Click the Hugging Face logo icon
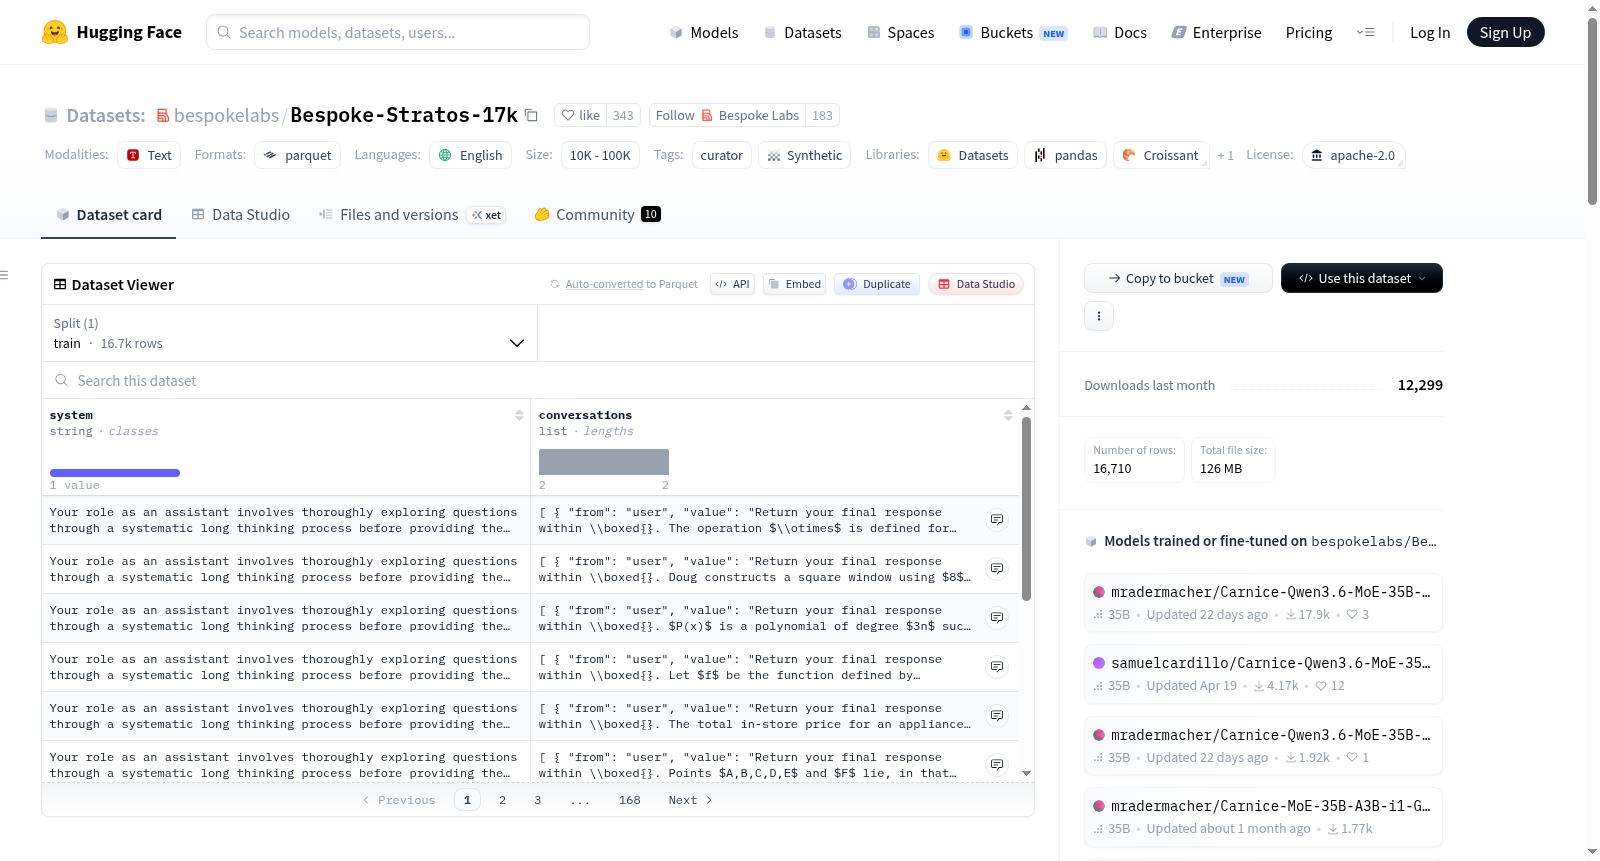Viewport: 1600px width, 861px height. point(55,32)
